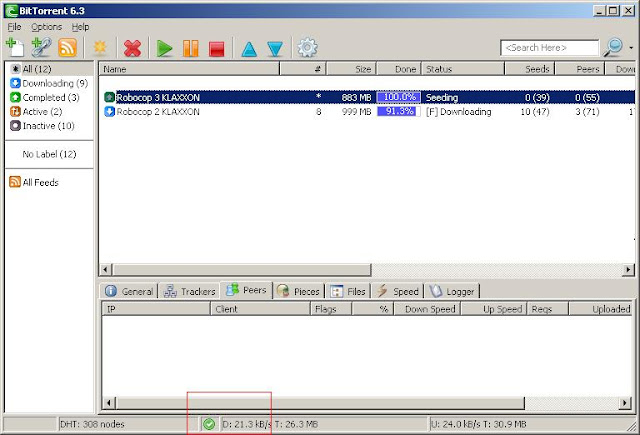The image size is (640, 435).
Task: Sort torrents by Name column
Action: pos(189,69)
